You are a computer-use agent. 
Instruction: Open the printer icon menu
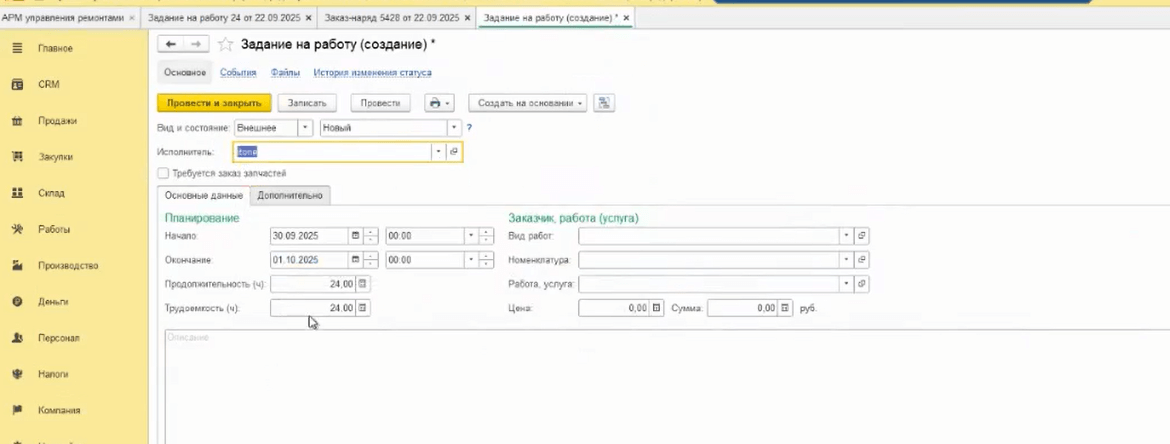(x=438, y=103)
